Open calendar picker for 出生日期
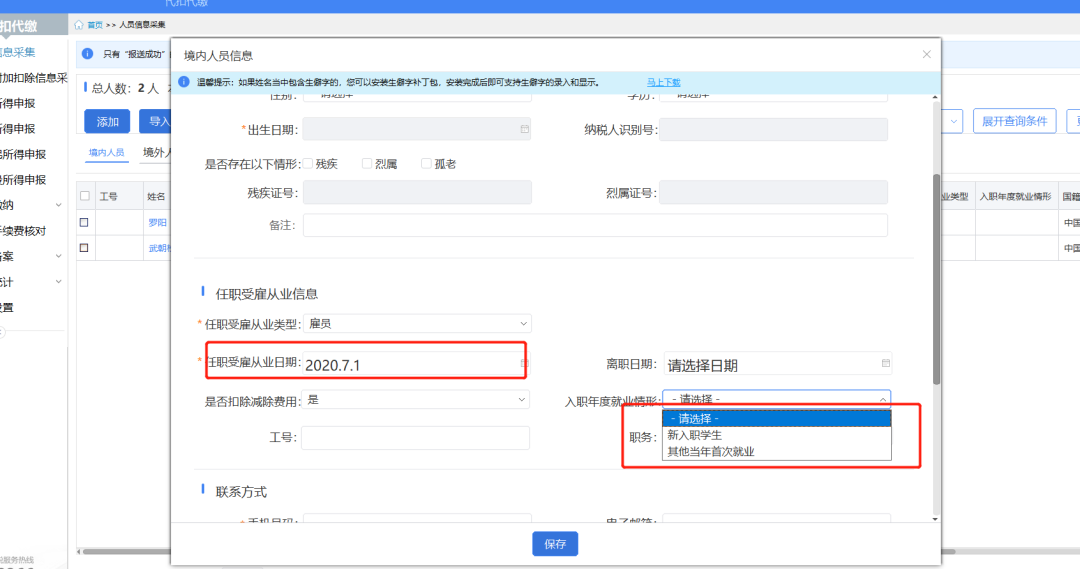Viewport: 1080px width, 569px height. click(524, 129)
